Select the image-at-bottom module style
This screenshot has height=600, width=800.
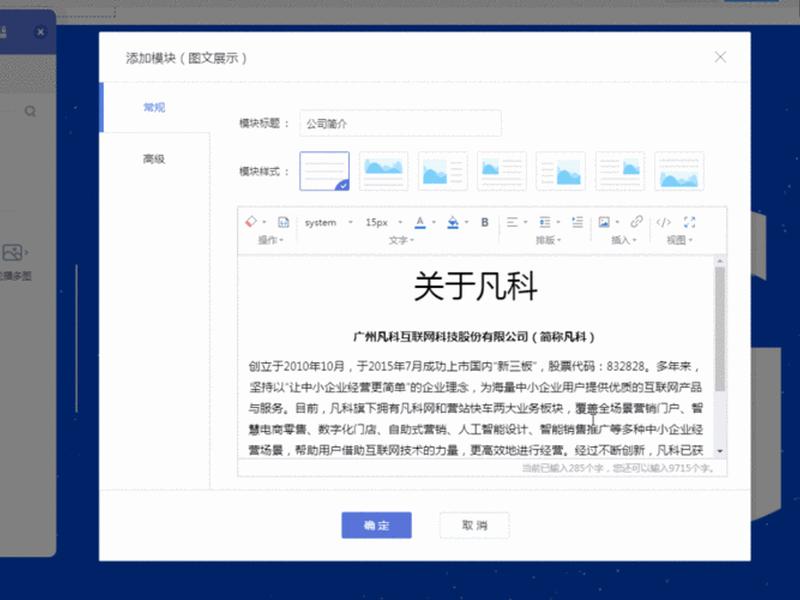tap(679, 171)
